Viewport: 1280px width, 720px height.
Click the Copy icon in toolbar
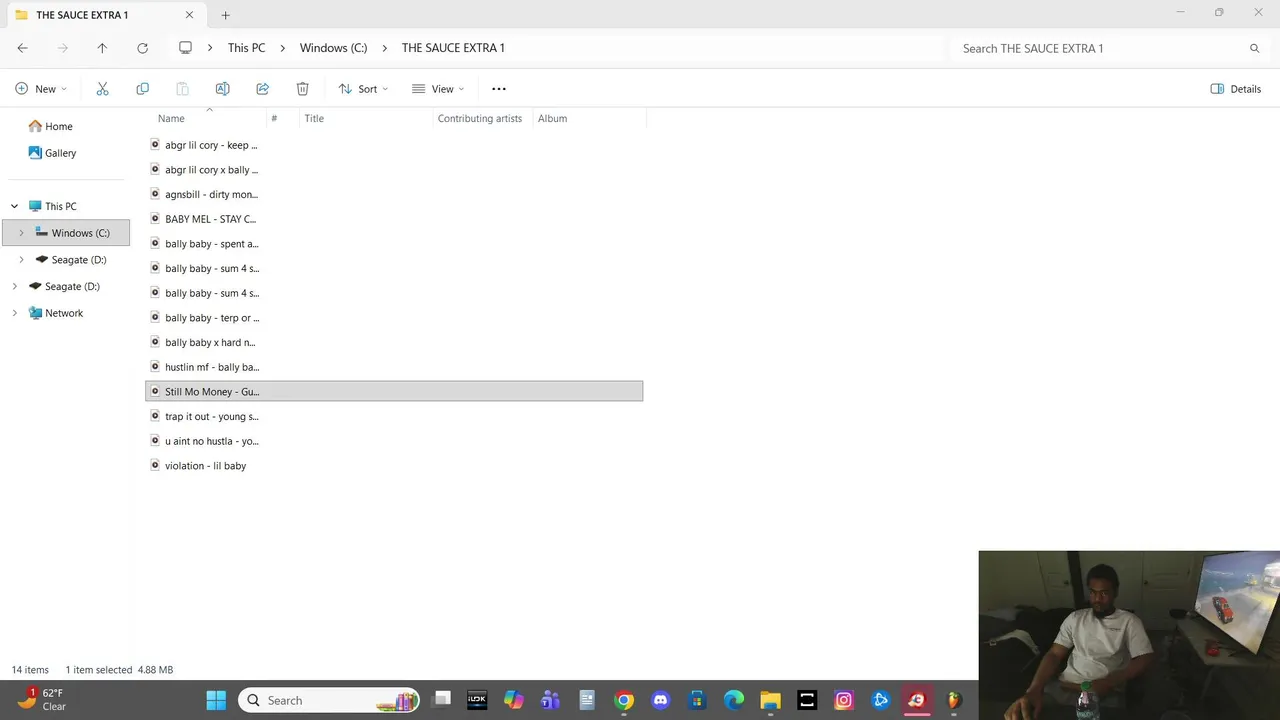pyautogui.click(x=142, y=89)
